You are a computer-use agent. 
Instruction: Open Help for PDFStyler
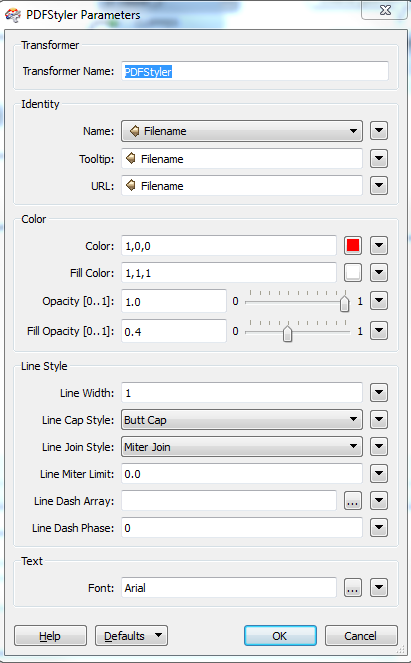click(x=50, y=636)
